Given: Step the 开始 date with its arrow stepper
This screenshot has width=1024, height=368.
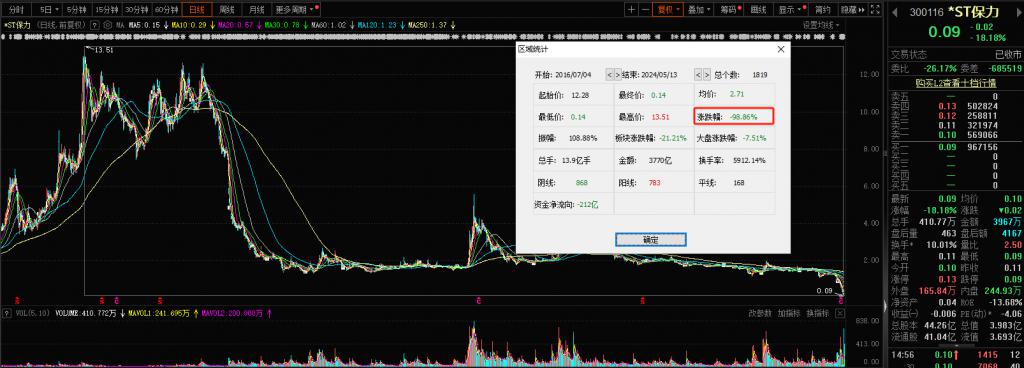Looking at the screenshot, I should click(614, 74).
